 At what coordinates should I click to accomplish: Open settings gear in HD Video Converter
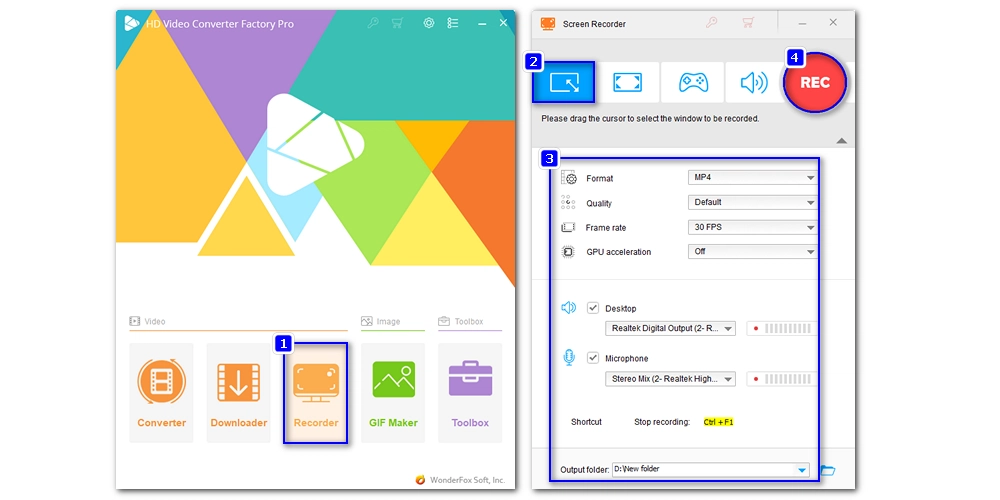tap(429, 23)
